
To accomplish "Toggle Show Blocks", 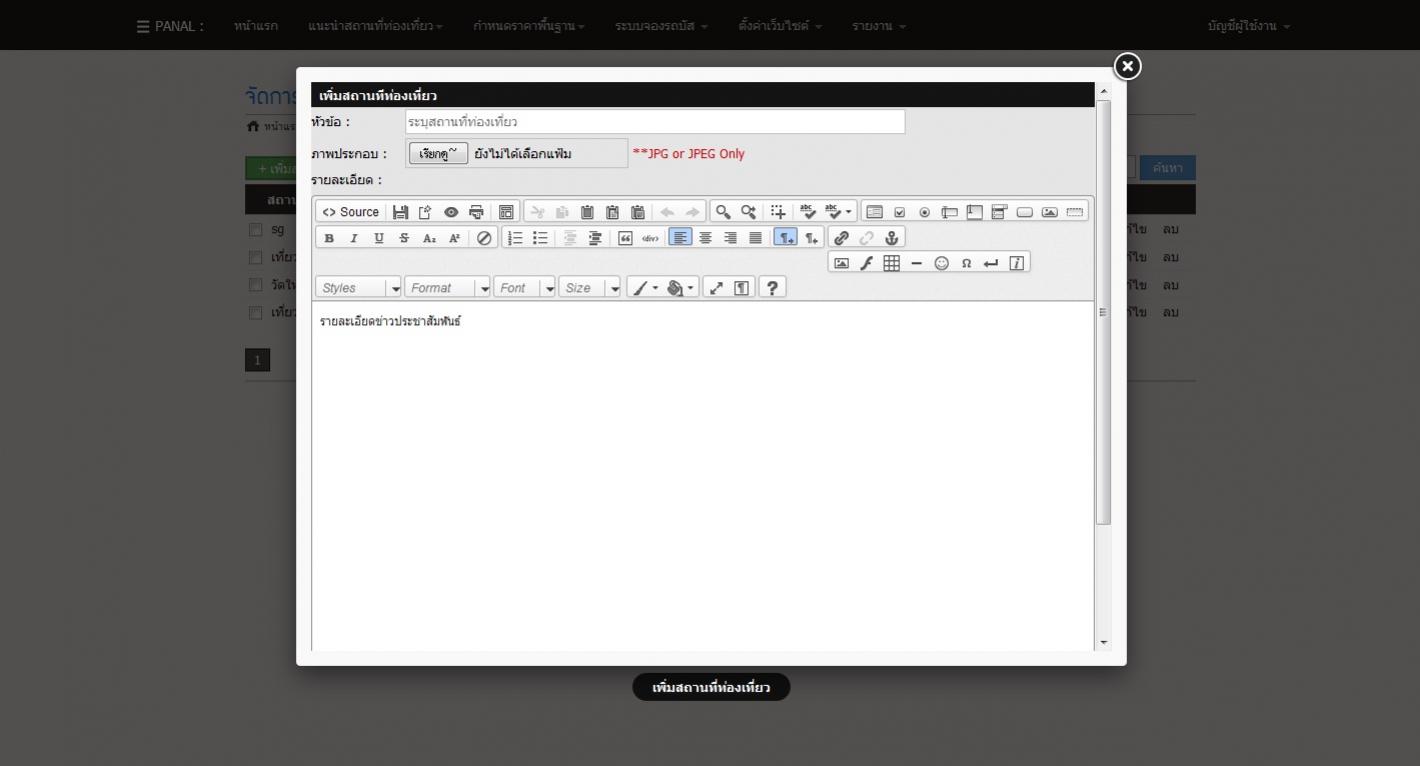I will pyautogui.click(x=742, y=288).
